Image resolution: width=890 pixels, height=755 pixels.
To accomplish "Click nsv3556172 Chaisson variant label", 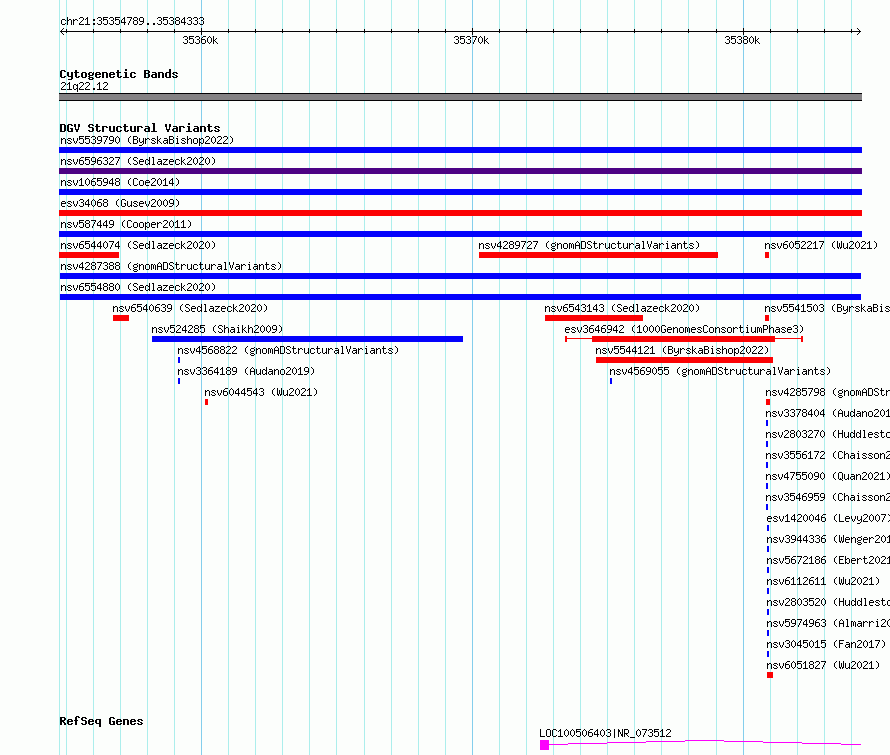I will (828, 455).
